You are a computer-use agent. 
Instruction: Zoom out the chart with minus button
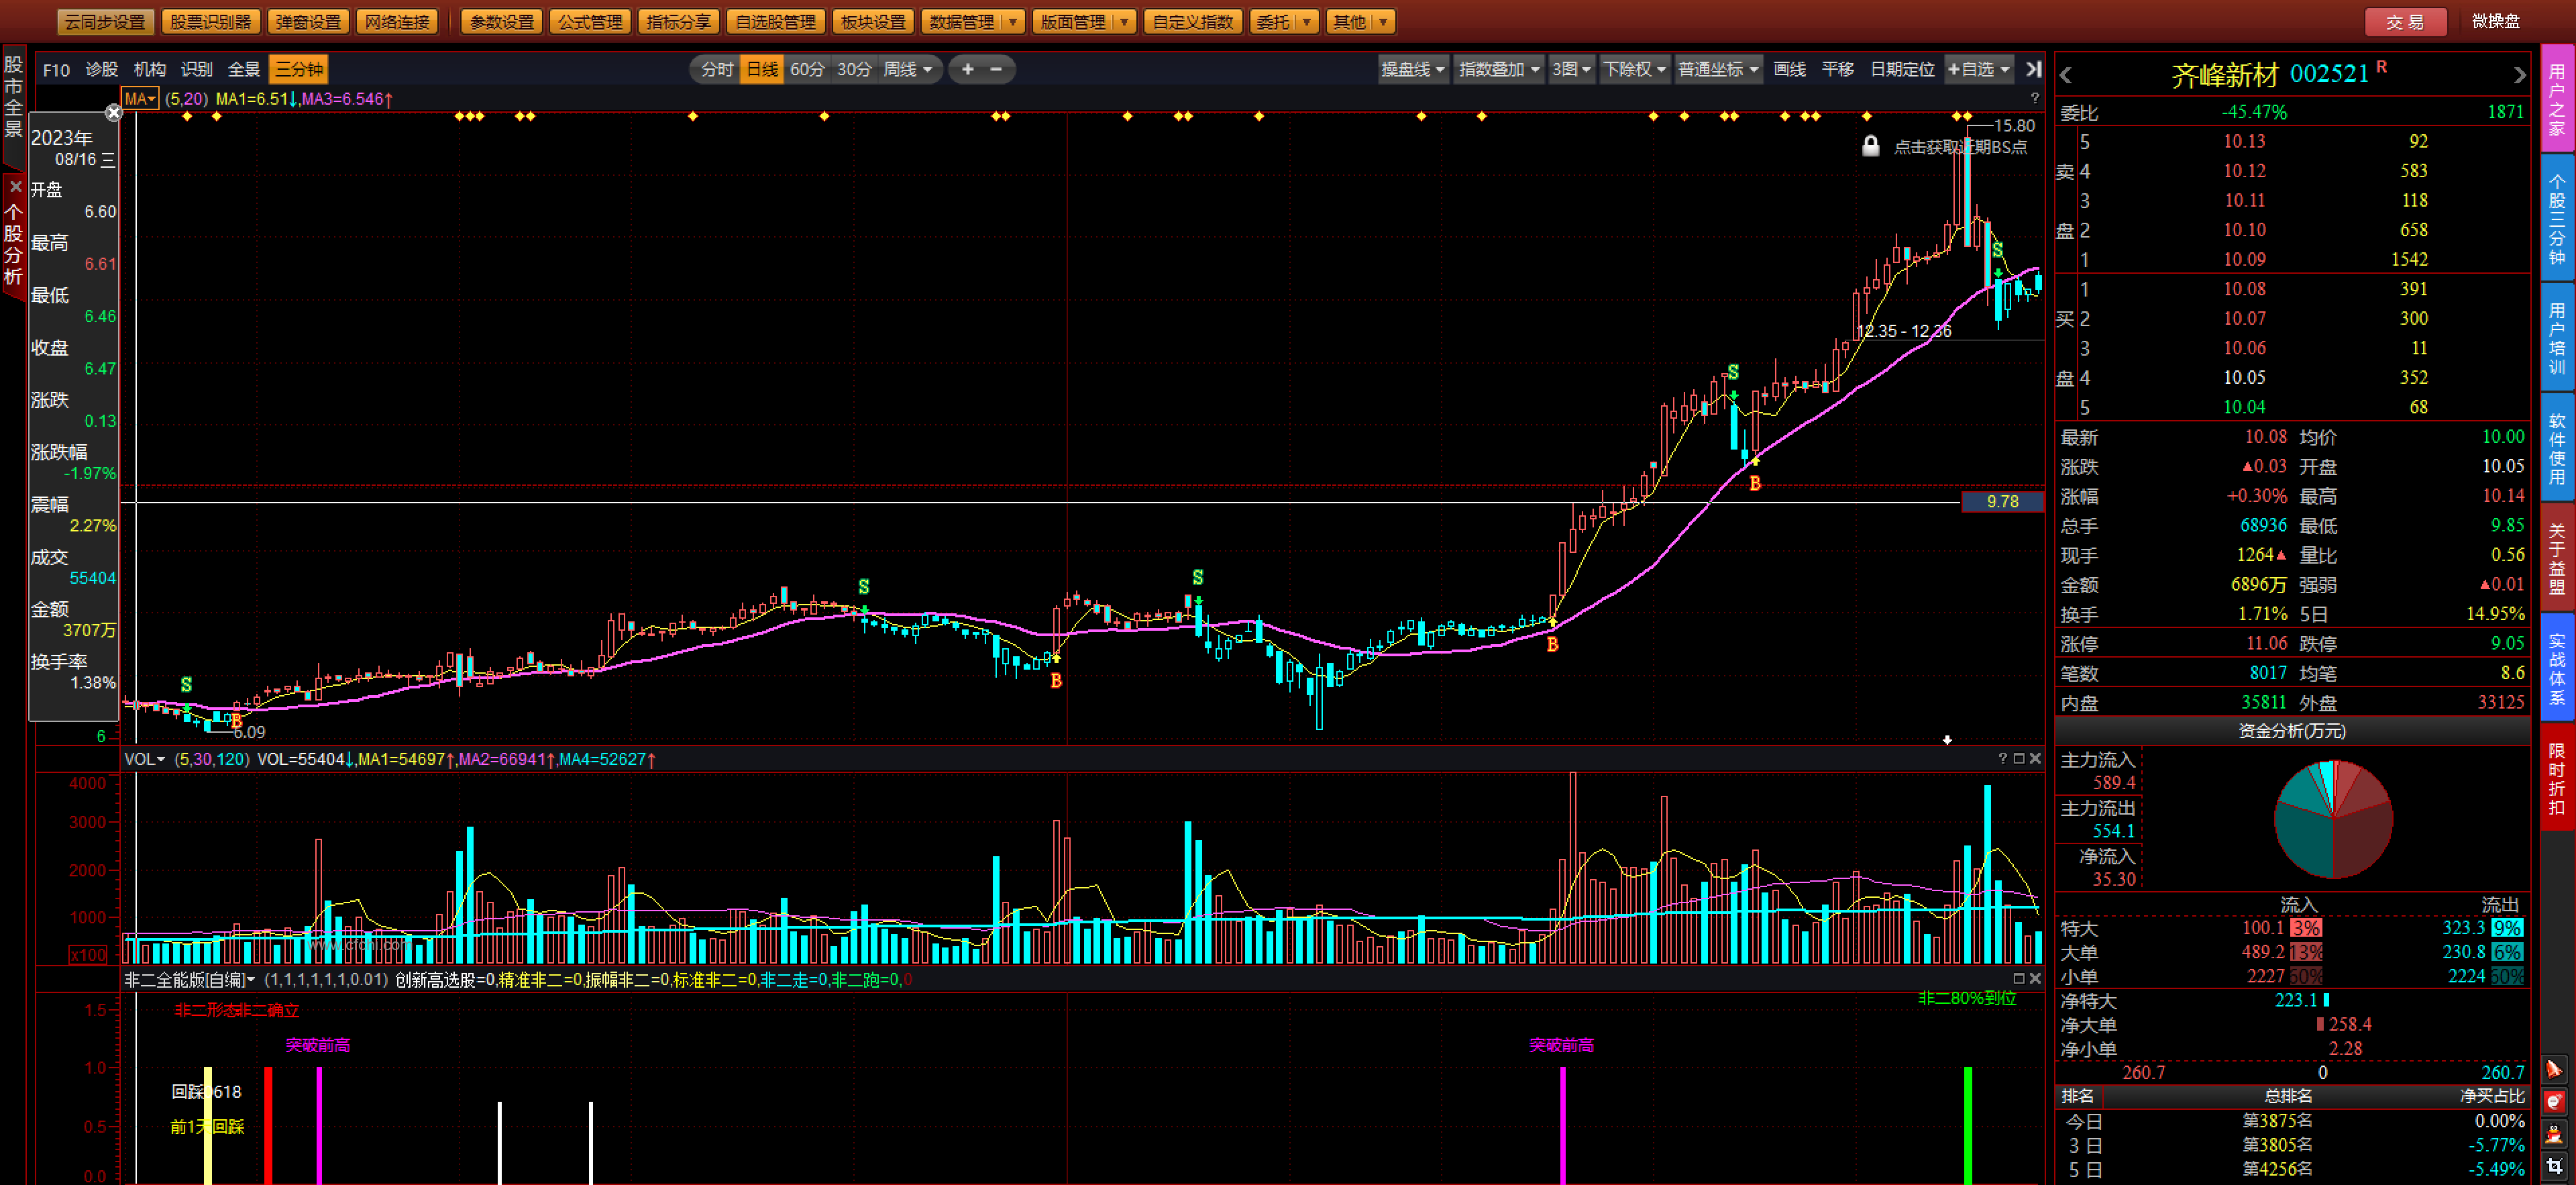click(996, 69)
